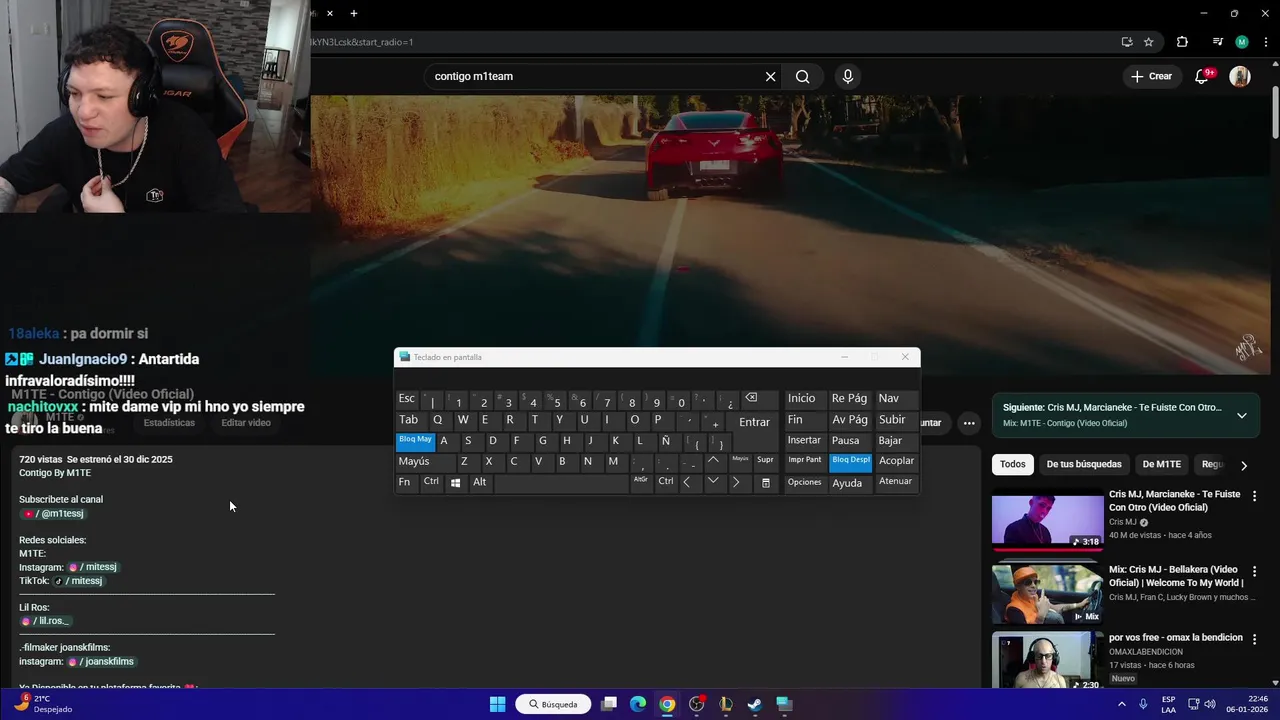Image resolution: width=1280 pixels, height=720 pixels.
Task: Open options for por vos free video
Action: [x=1254, y=638]
